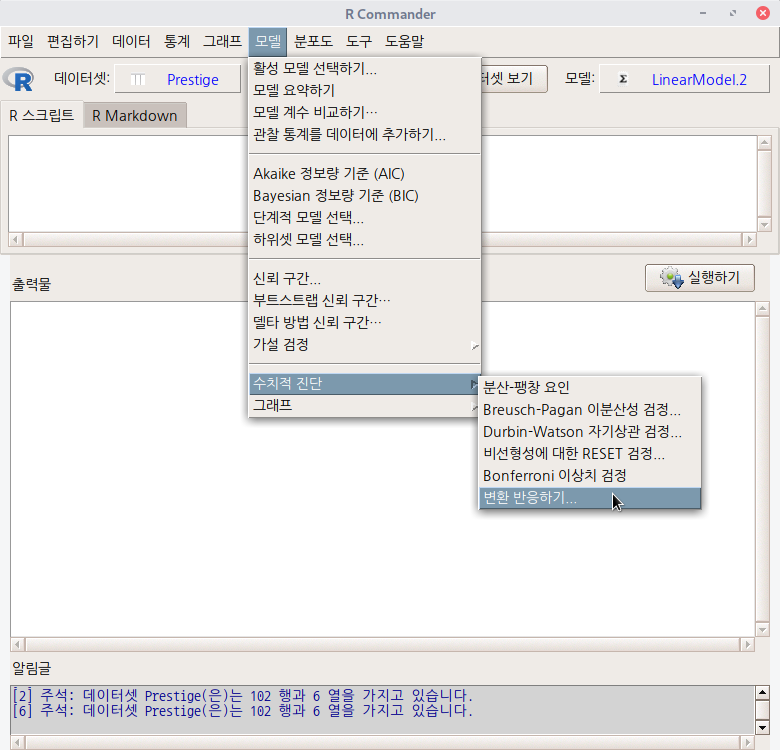Select 분산-팽창 요인 in submenu
The height and width of the screenshot is (750, 780).
(x=590, y=387)
